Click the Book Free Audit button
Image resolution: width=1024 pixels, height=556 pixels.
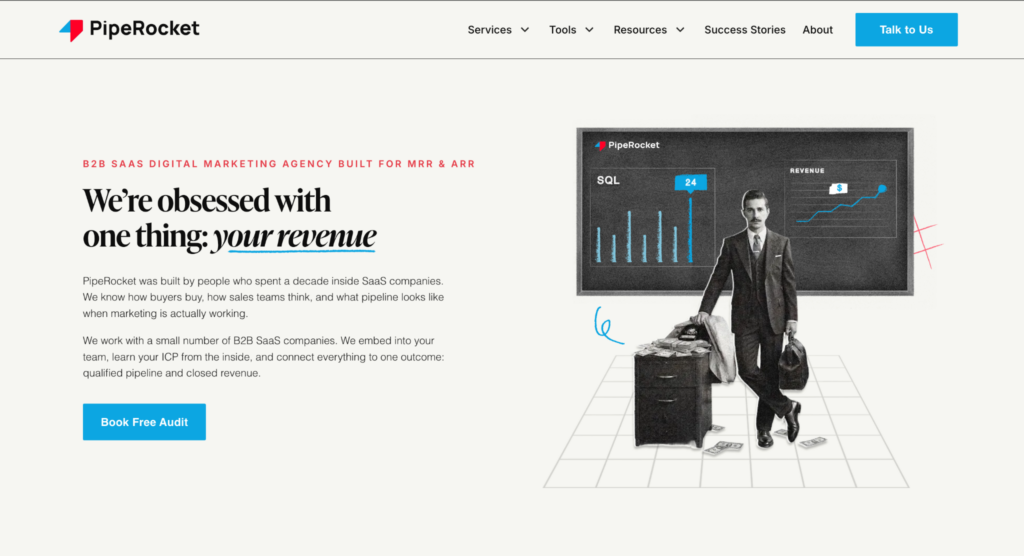pos(144,422)
